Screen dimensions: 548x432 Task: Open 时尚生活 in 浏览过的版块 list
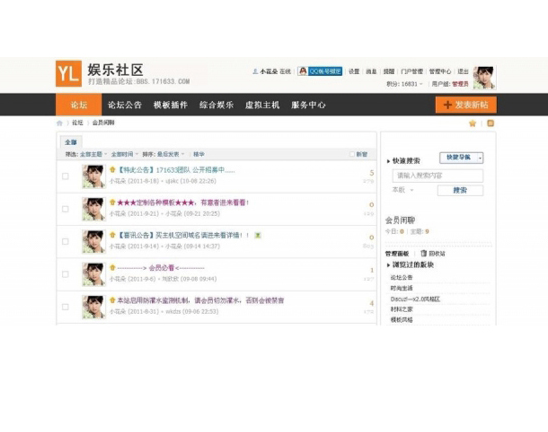[x=402, y=288]
